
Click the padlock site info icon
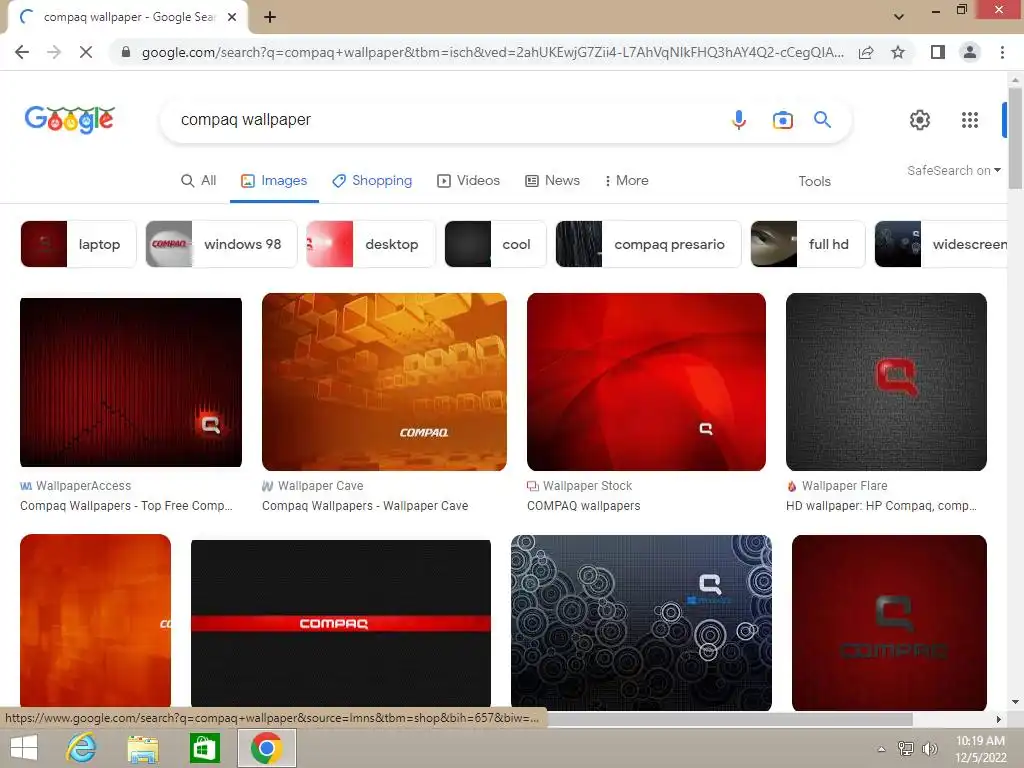pos(126,52)
